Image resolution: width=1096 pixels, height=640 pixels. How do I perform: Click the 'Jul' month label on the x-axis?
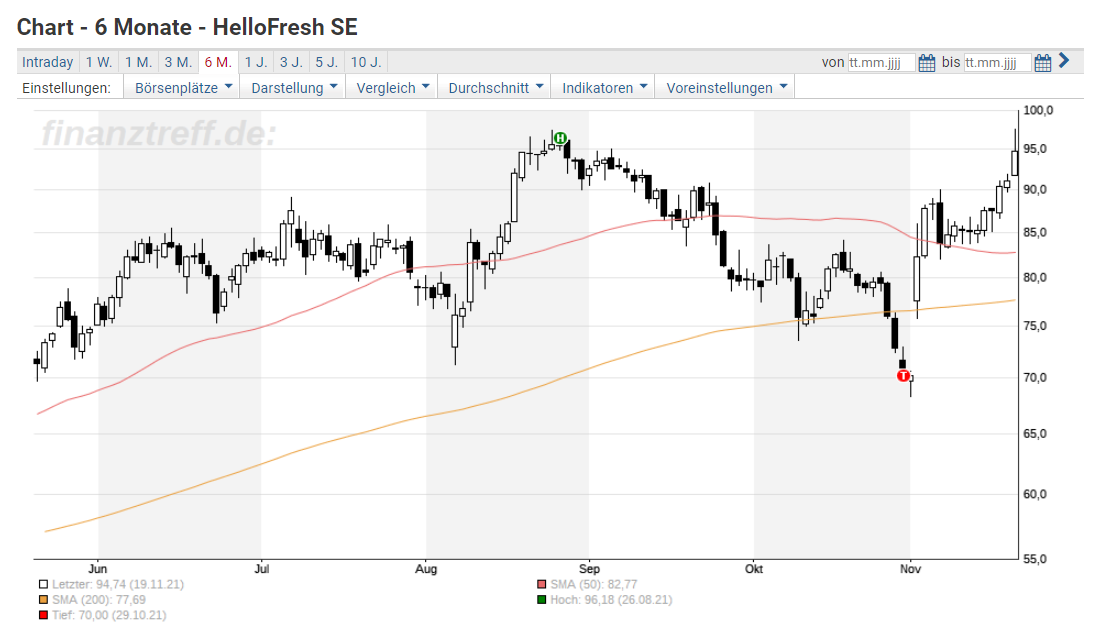261,569
